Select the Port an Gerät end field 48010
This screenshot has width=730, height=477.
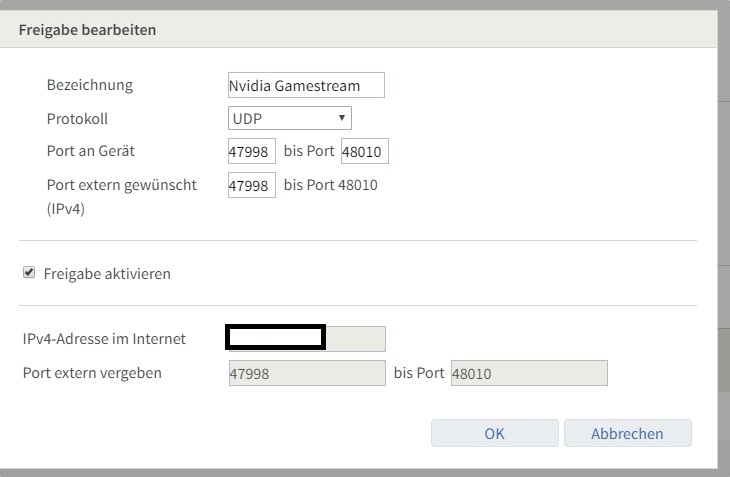pos(364,152)
